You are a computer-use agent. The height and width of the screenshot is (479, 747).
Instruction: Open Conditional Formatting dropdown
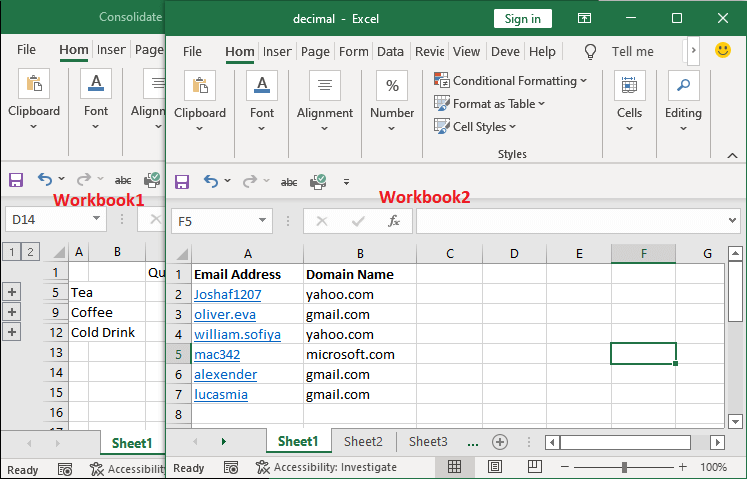[510, 81]
